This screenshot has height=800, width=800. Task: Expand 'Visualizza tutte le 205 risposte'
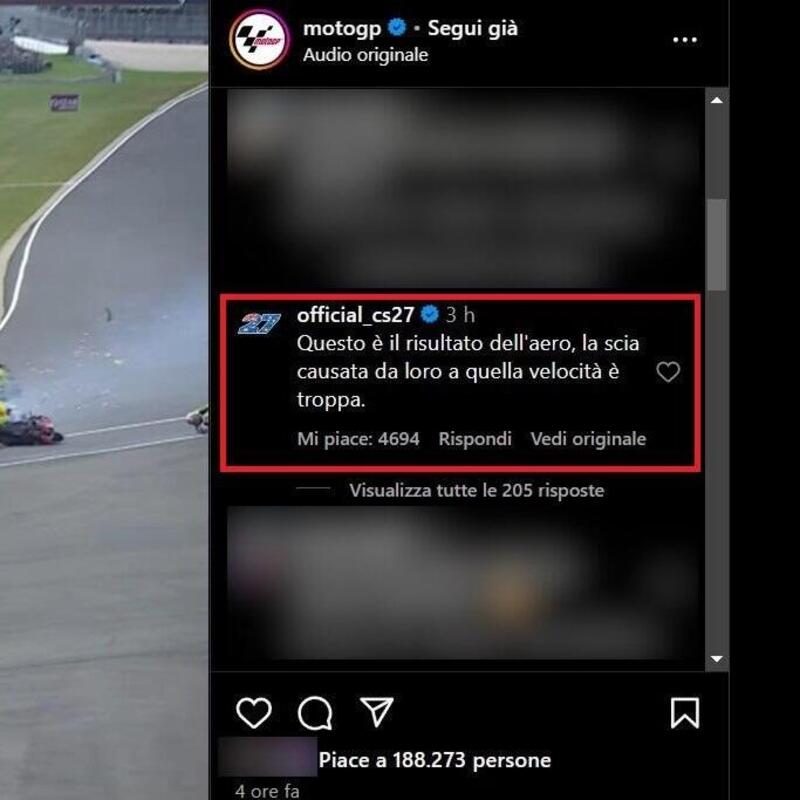point(477,490)
